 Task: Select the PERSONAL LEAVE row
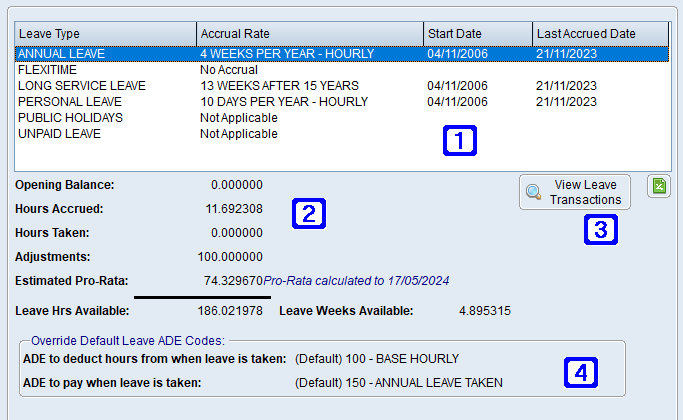[342, 102]
